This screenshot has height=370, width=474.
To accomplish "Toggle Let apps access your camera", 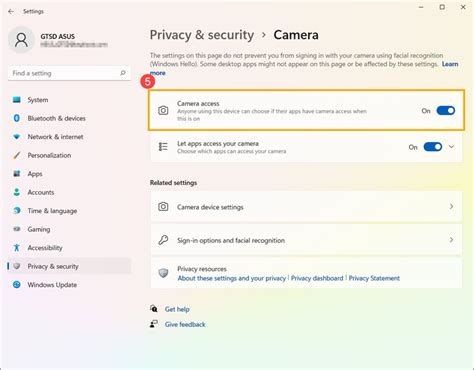I will [433, 147].
